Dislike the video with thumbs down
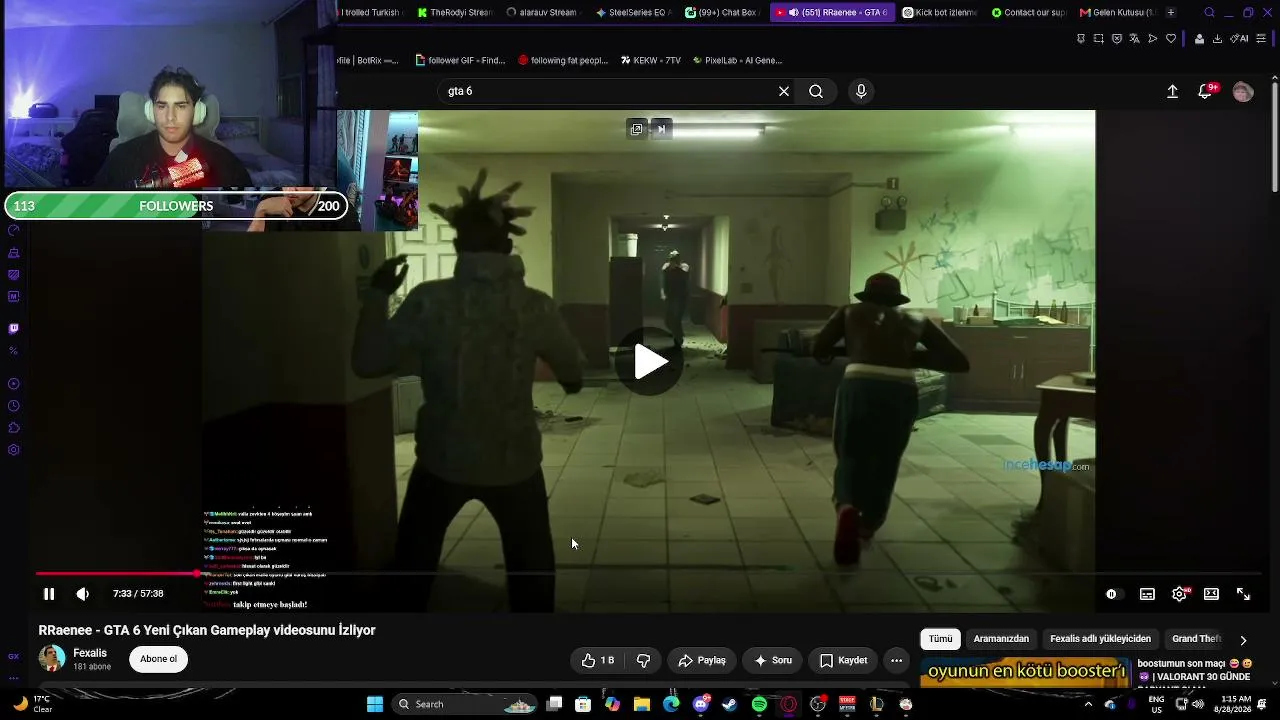Viewport: 1280px width, 720px height. (x=643, y=660)
